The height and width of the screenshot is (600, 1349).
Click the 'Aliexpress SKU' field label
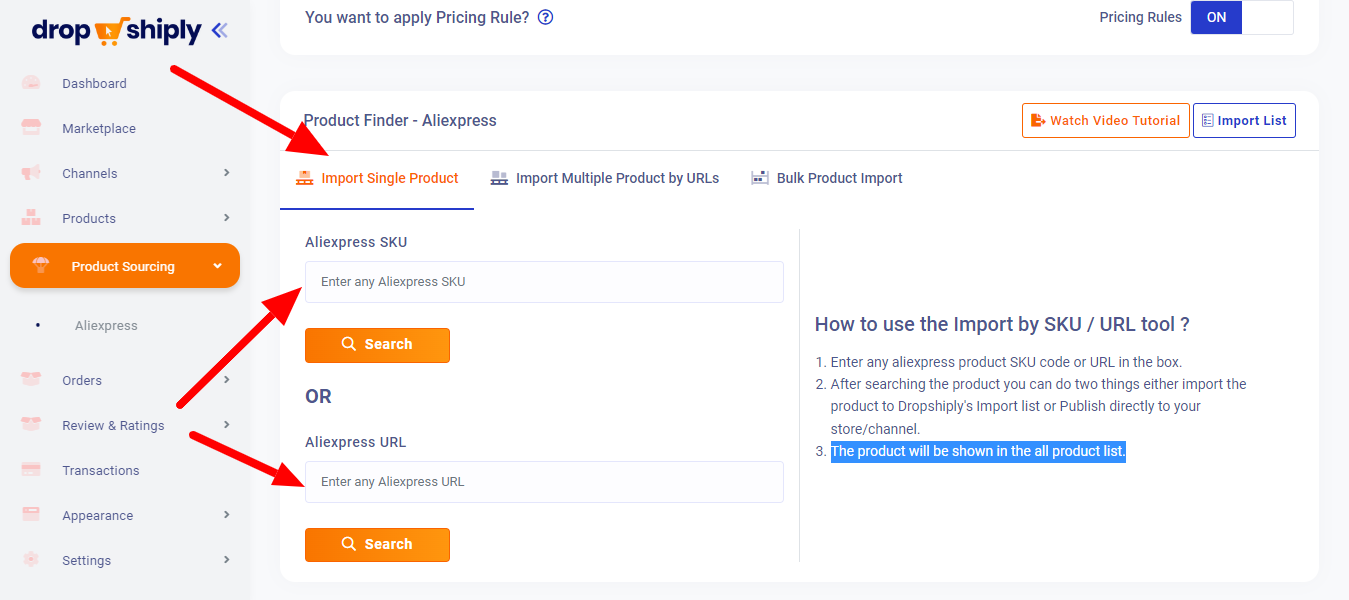(x=356, y=242)
